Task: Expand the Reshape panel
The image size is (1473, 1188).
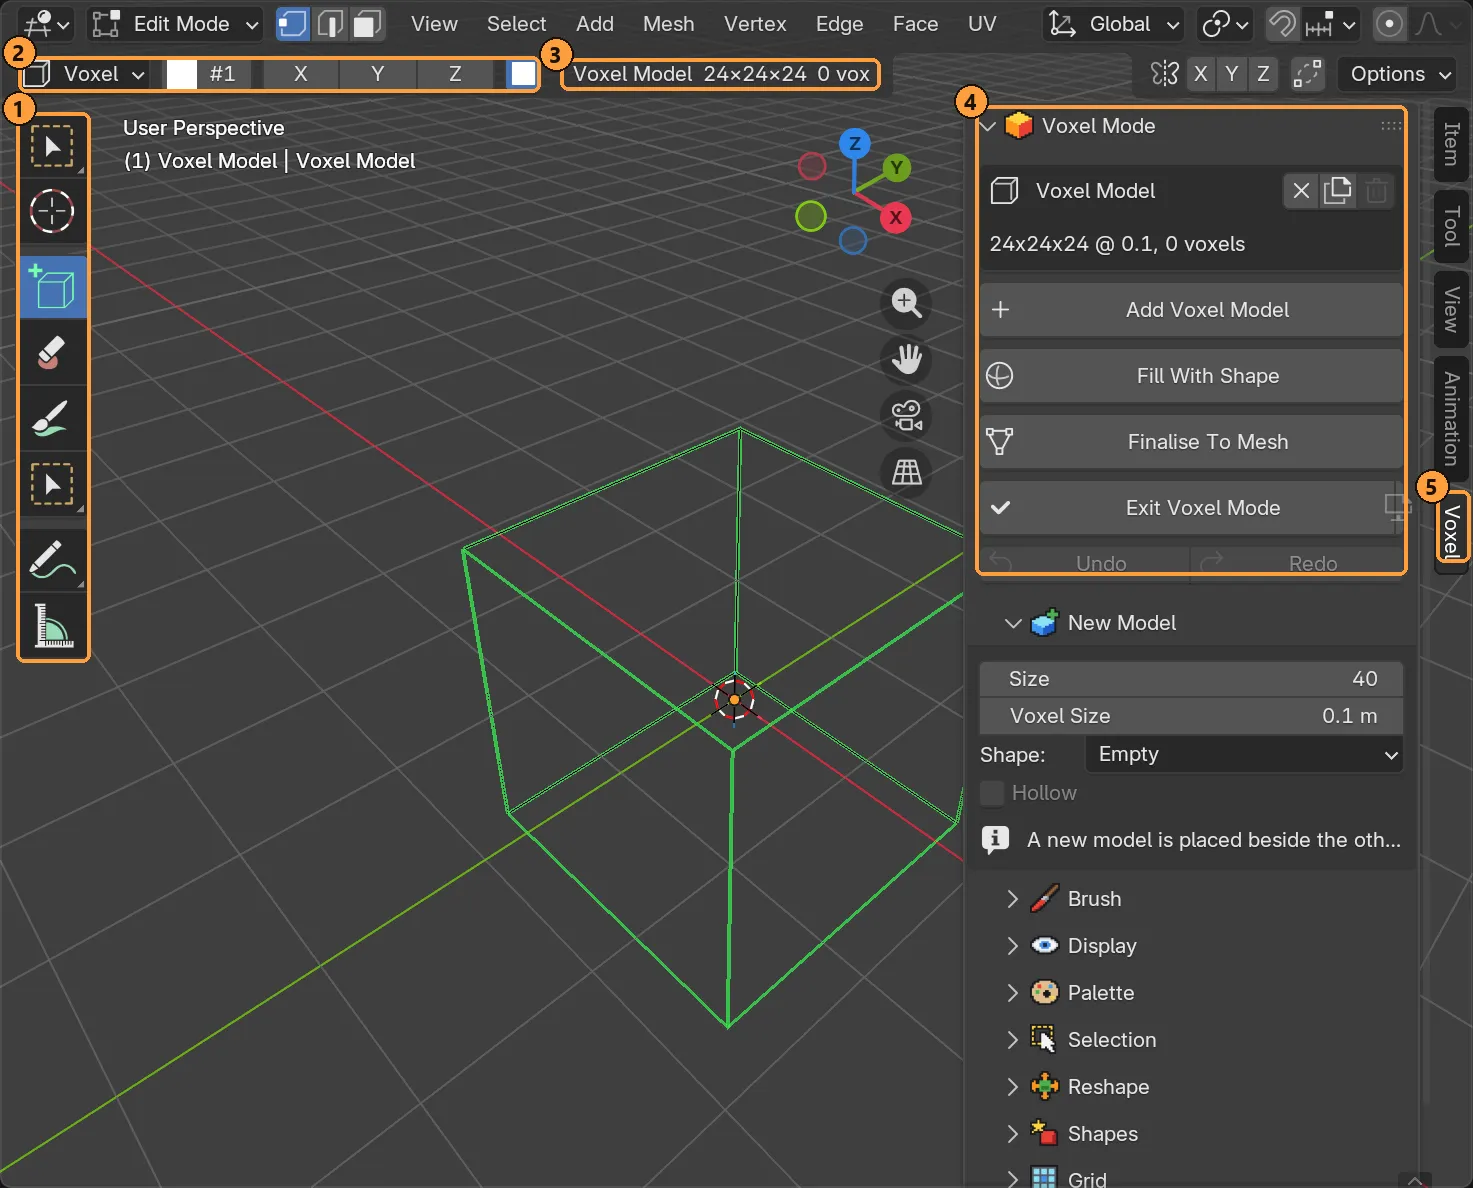Action: click(x=1013, y=1087)
